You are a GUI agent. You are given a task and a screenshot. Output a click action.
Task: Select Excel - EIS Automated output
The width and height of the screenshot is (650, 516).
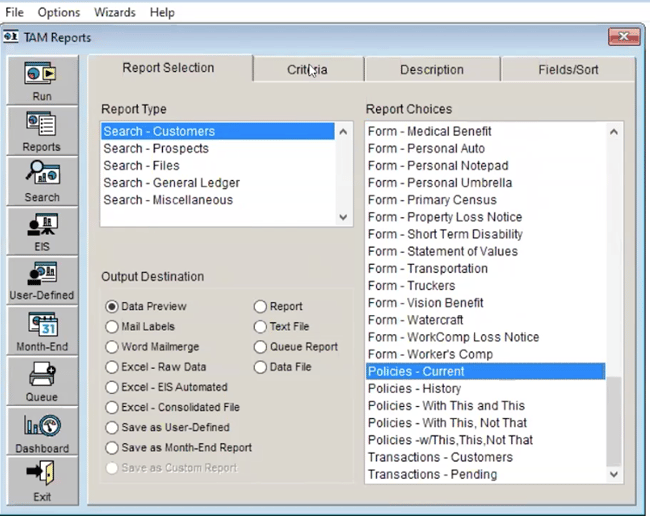point(167,387)
